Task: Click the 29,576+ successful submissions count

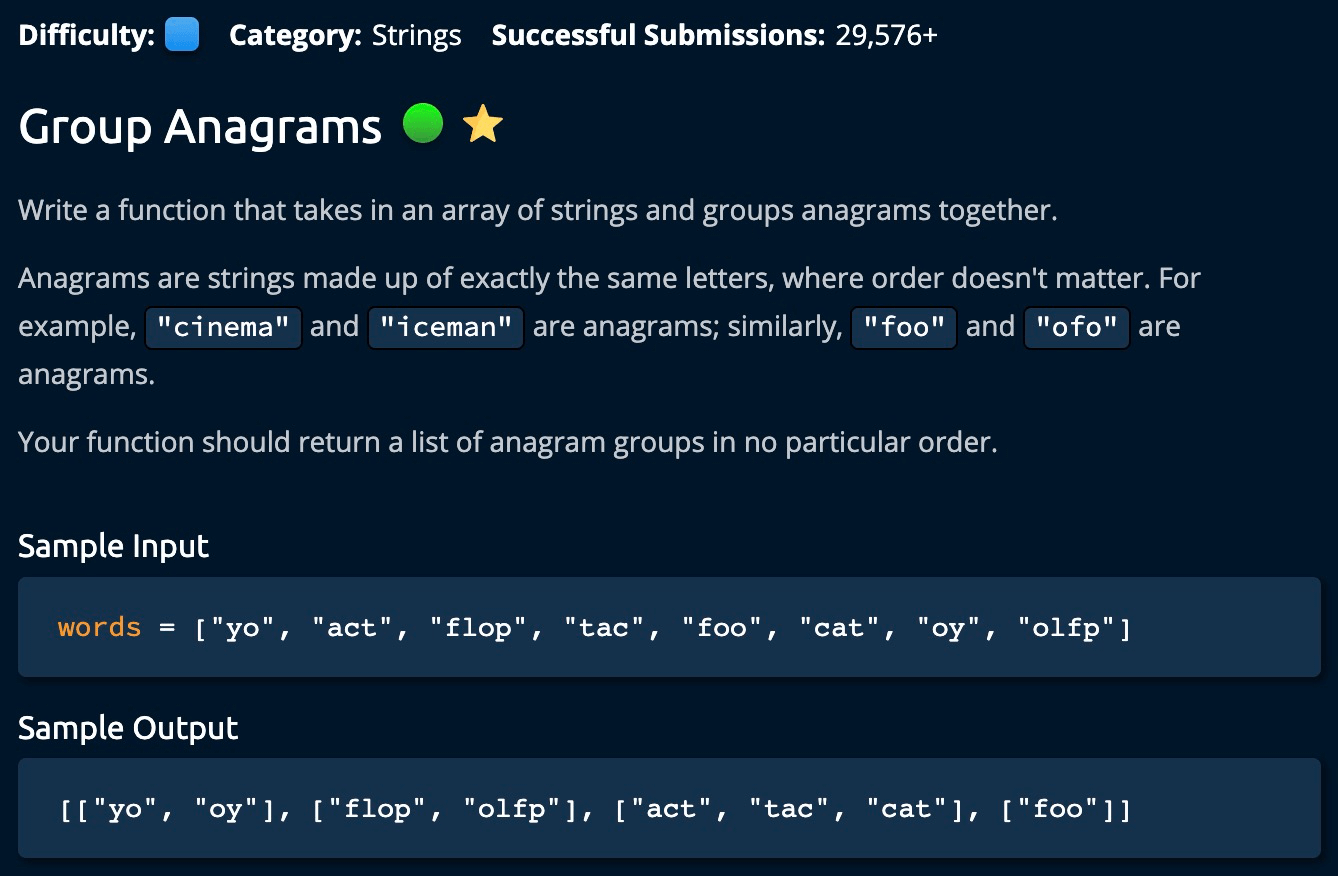Action: pos(887,36)
